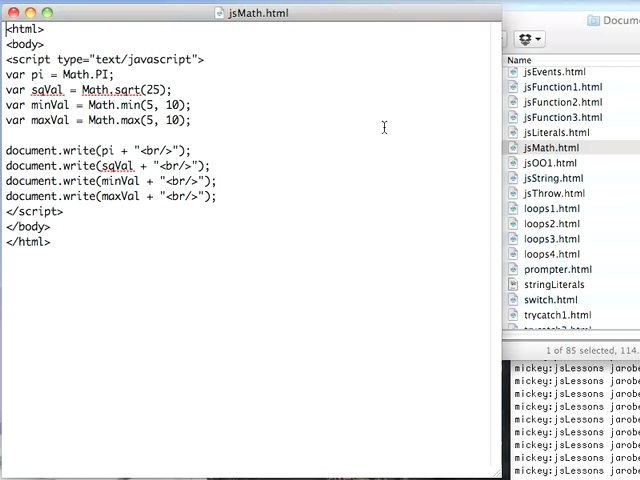This screenshot has height=480, width=640.
Task: Click the jsMath.html window title text
Action: [x=258, y=13]
